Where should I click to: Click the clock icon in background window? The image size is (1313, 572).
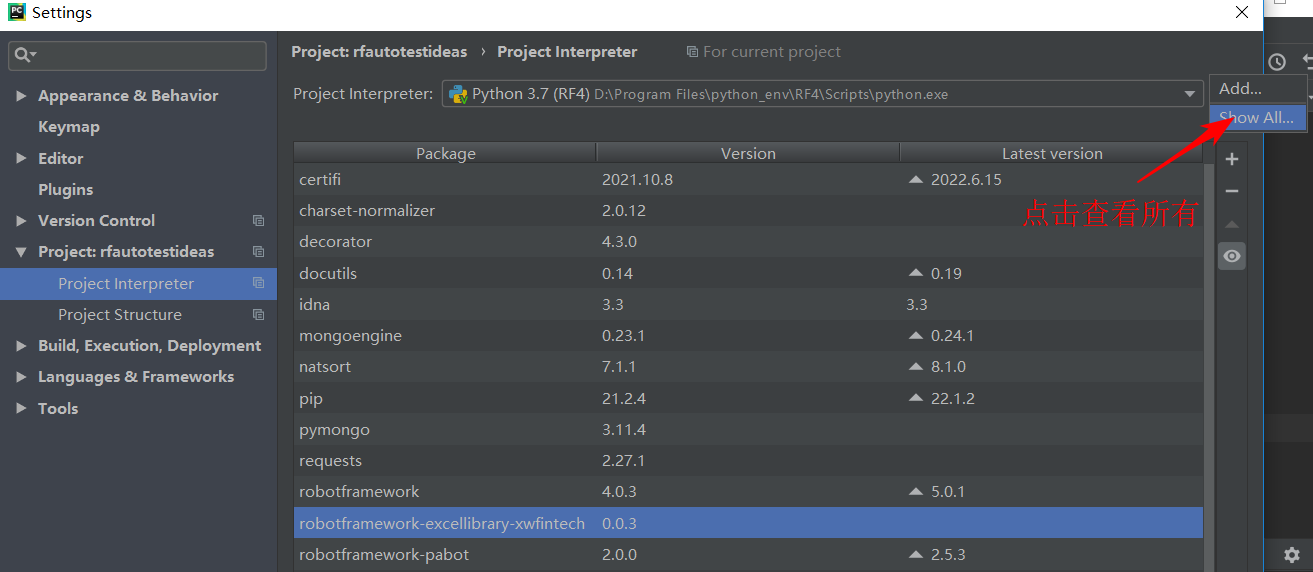pyautogui.click(x=1277, y=62)
